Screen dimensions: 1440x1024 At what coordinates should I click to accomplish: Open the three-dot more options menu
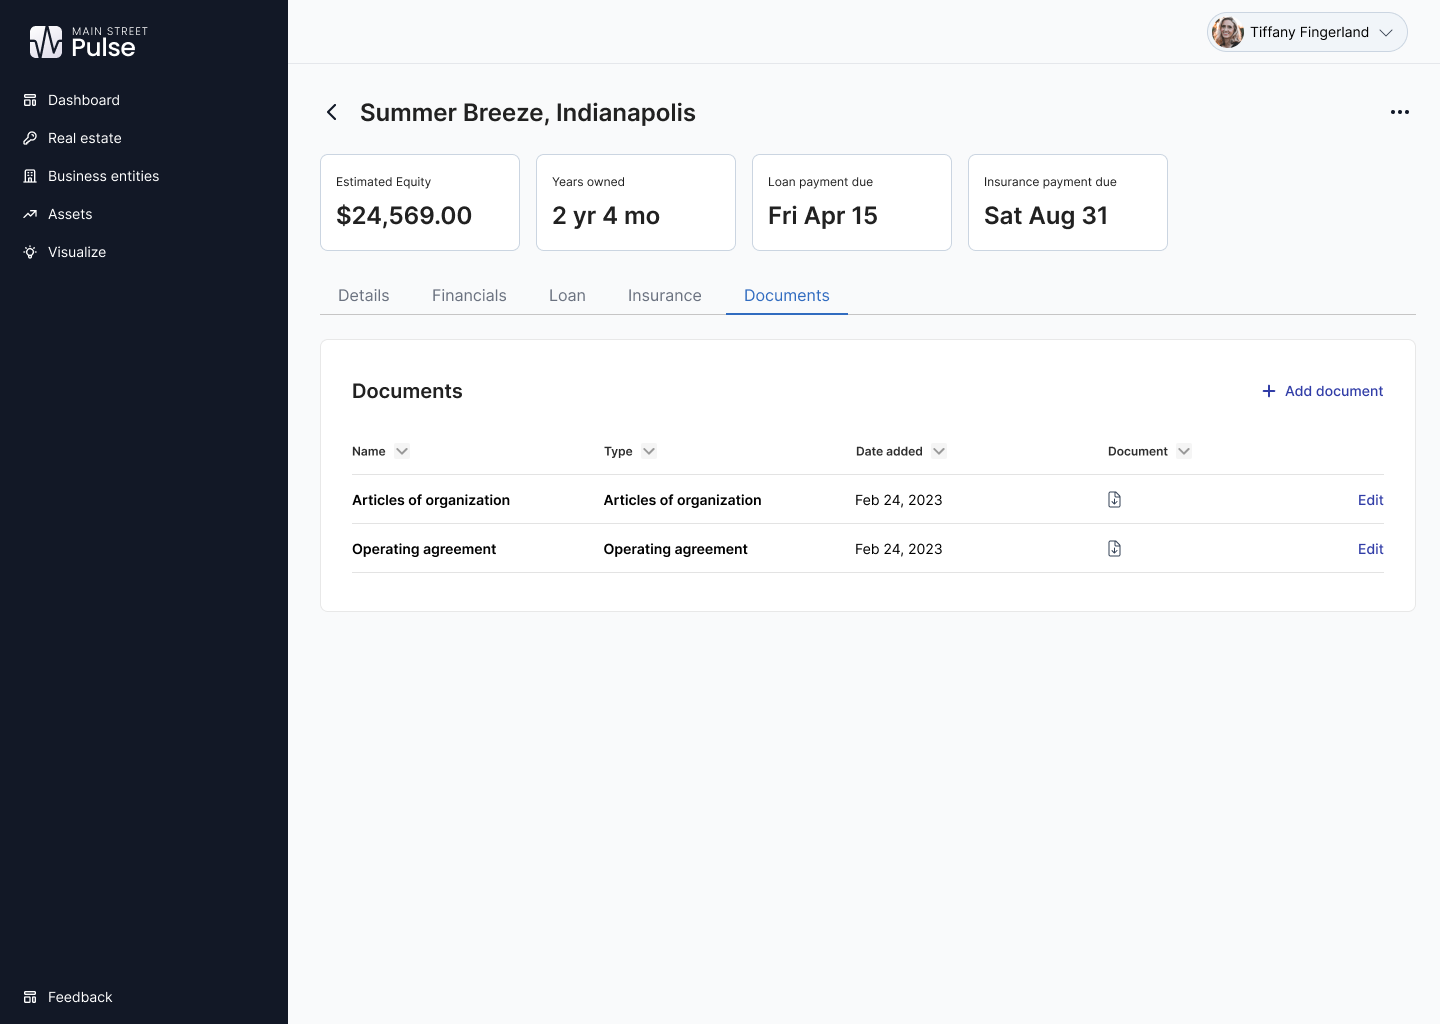[1400, 112]
